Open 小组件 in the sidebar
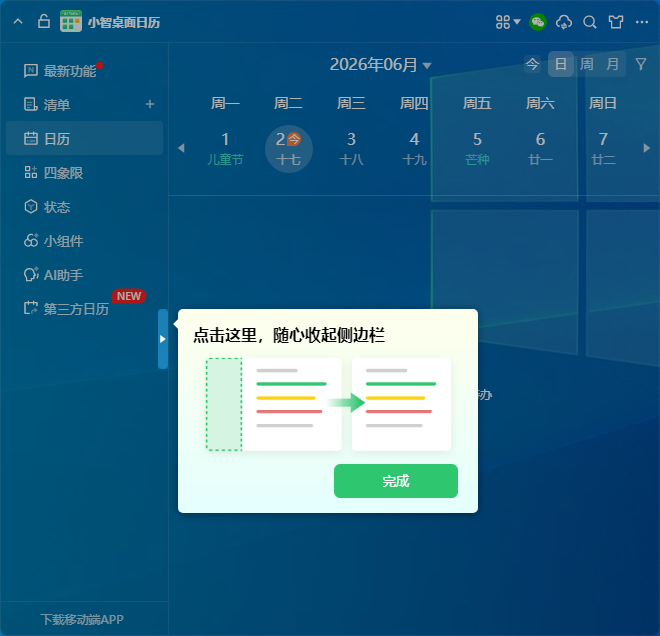The width and height of the screenshot is (660, 636). (x=84, y=241)
